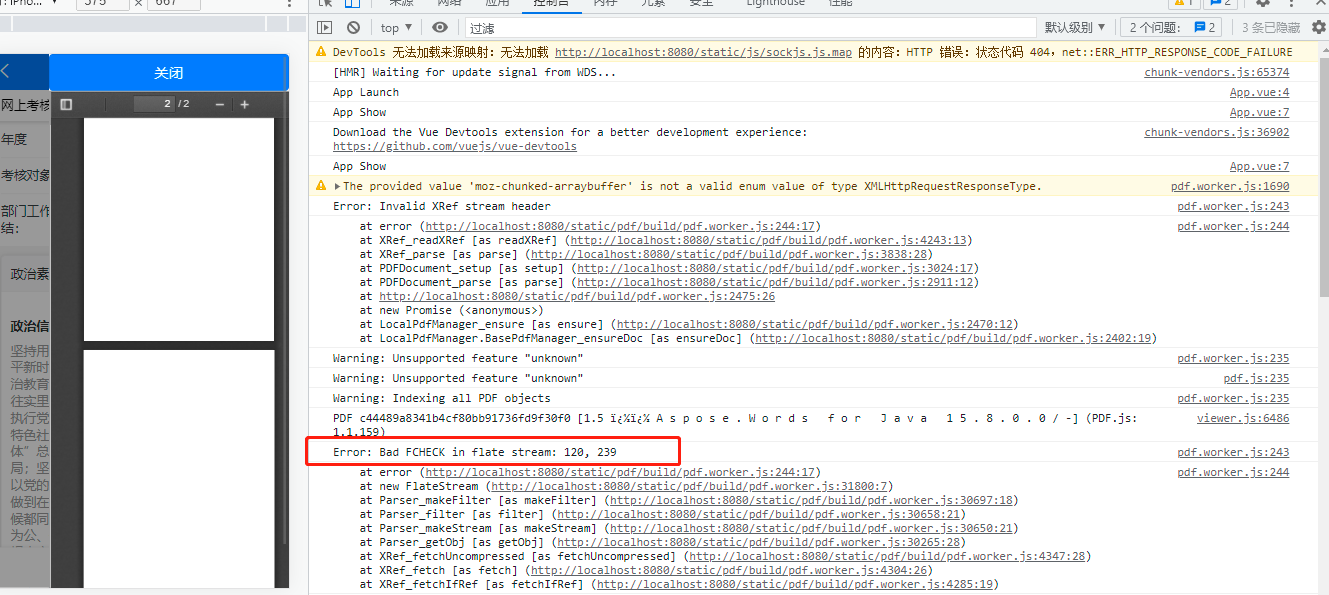Open chunk-vendors.js:65374 source link
The width and height of the screenshot is (1329, 595).
click(x=1216, y=72)
